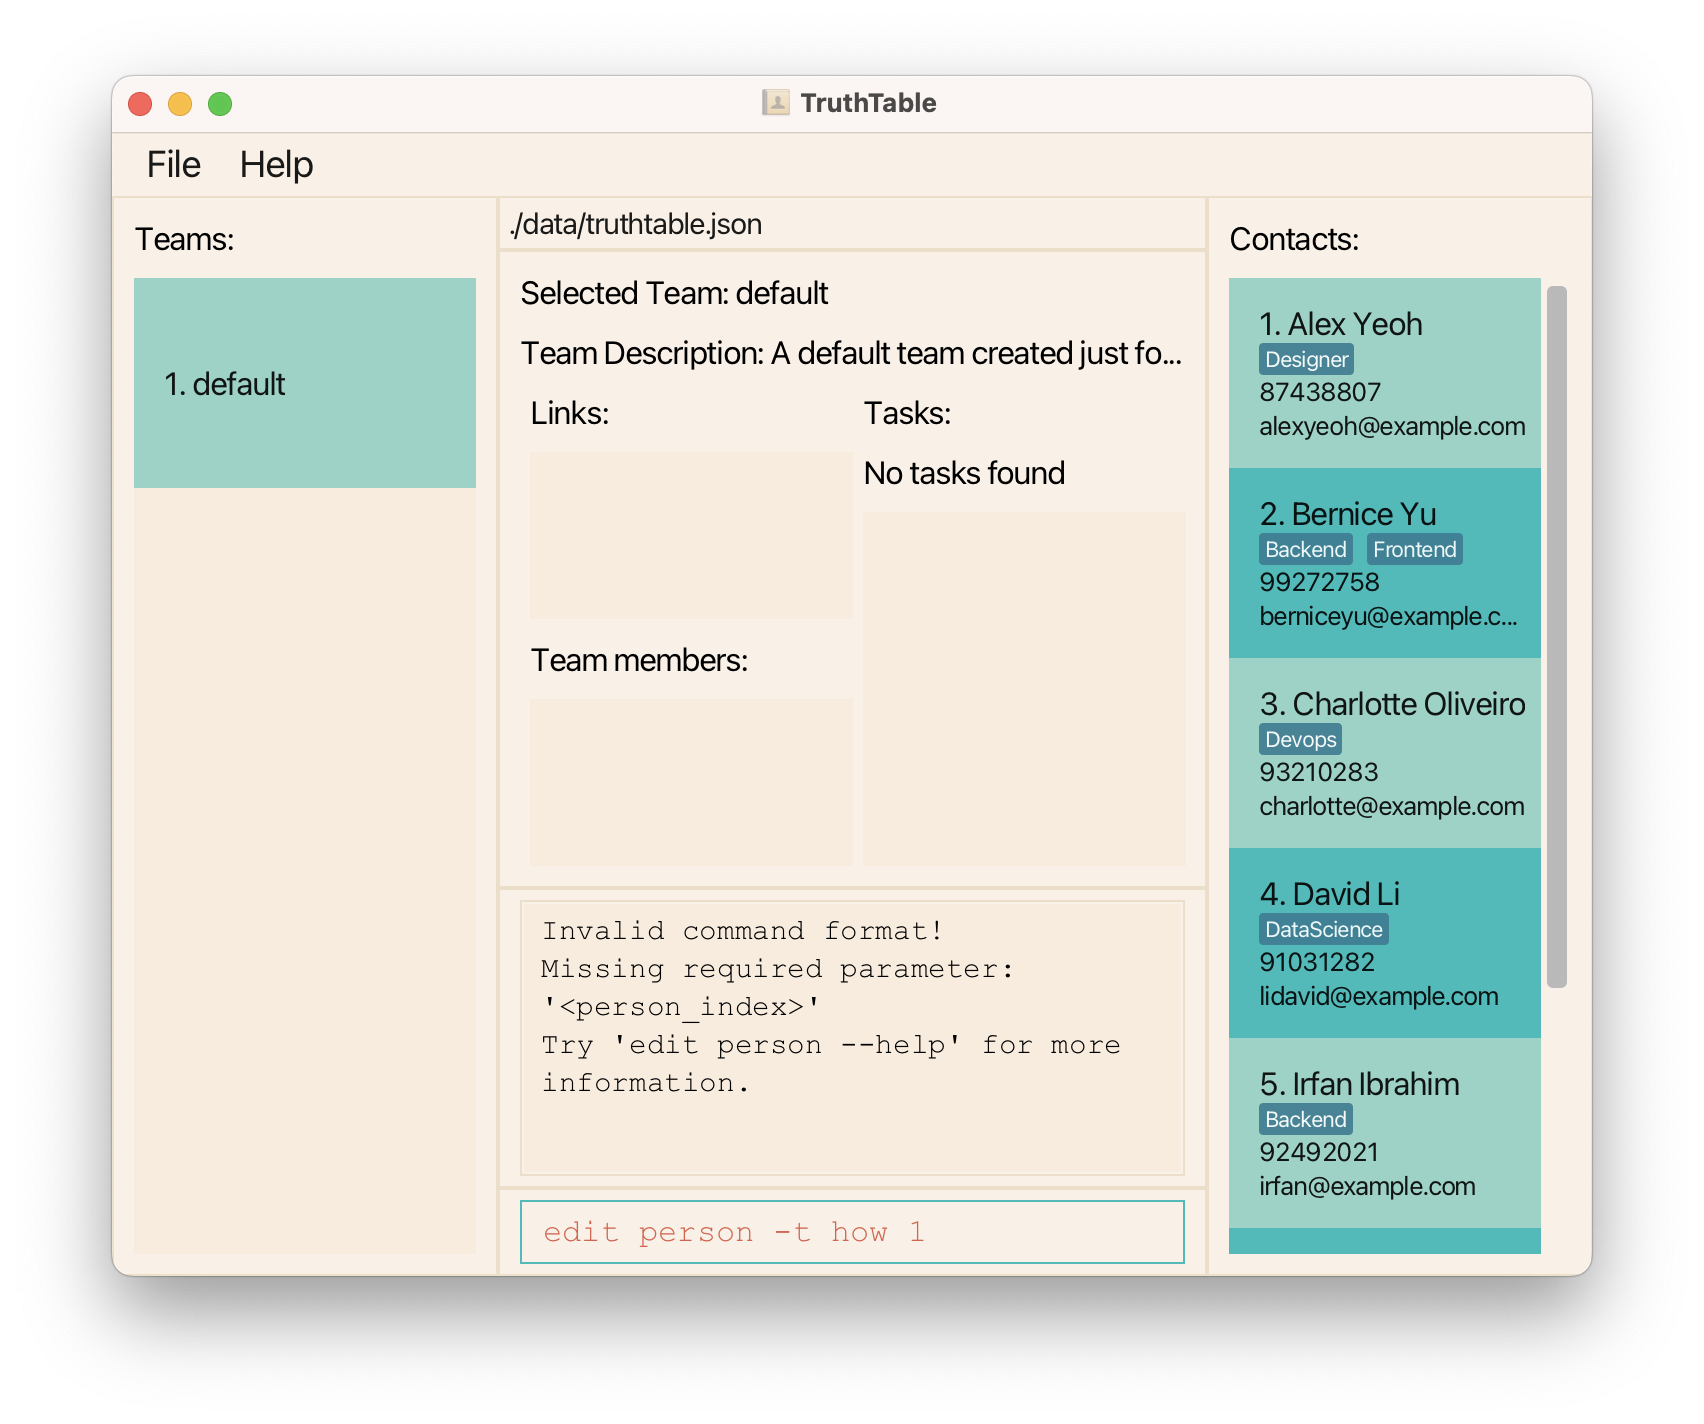Click the empty Links list box

690,535
